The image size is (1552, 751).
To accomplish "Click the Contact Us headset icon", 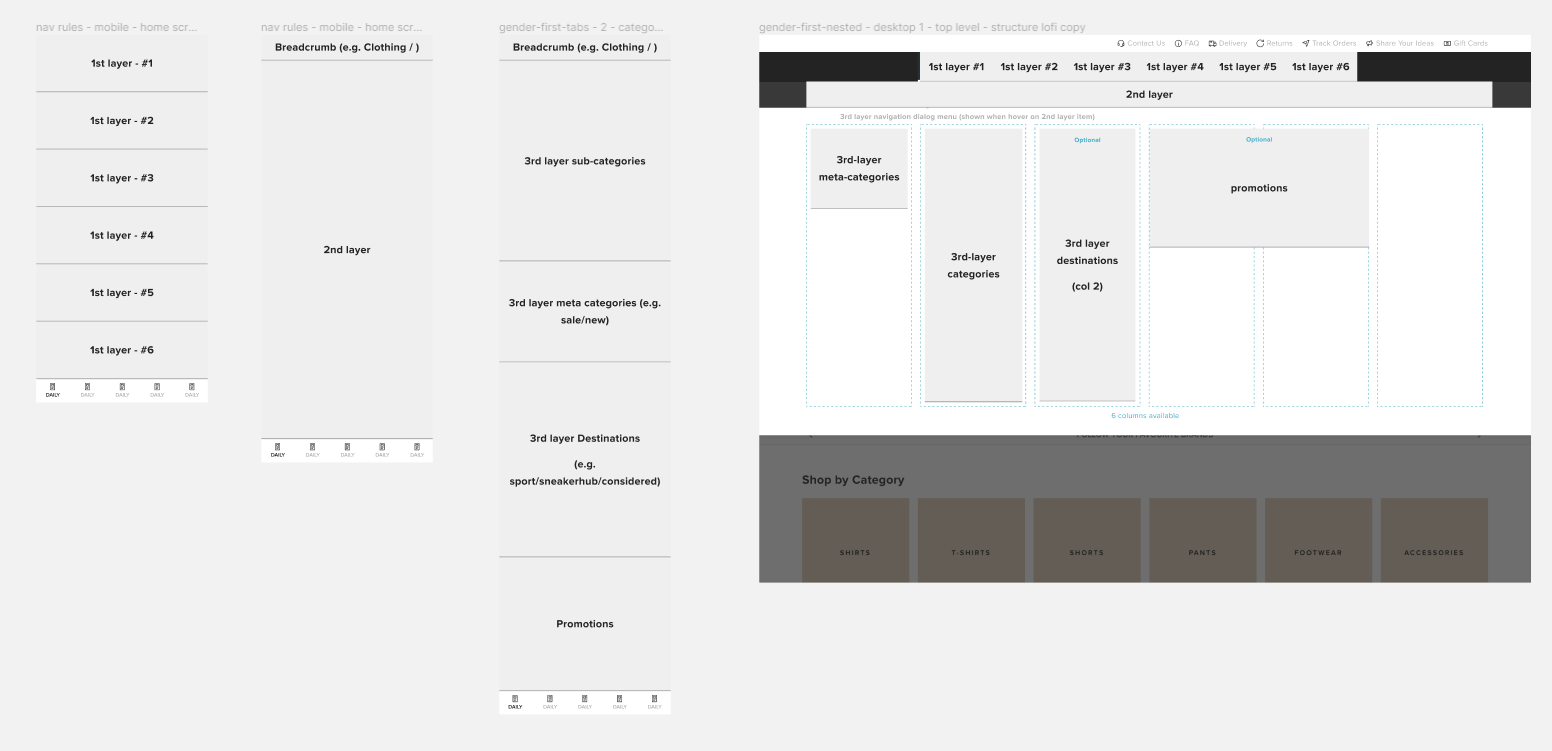I will [x=1120, y=43].
